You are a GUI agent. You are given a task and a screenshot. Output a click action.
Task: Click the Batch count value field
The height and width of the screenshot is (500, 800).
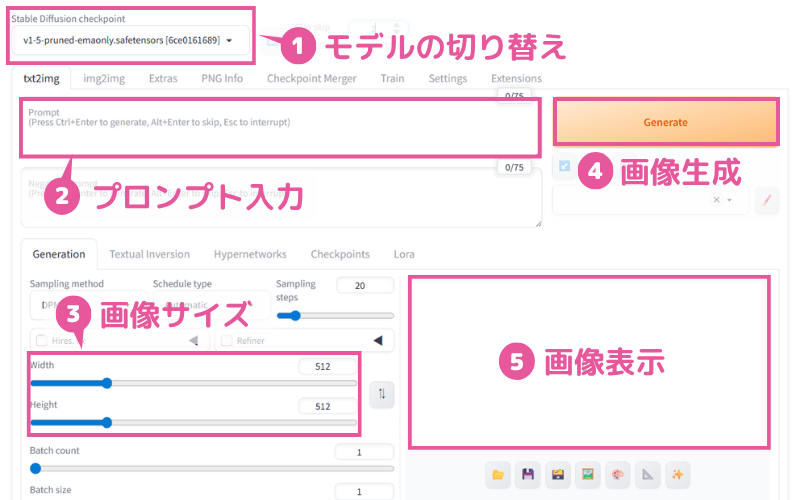pos(364,452)
